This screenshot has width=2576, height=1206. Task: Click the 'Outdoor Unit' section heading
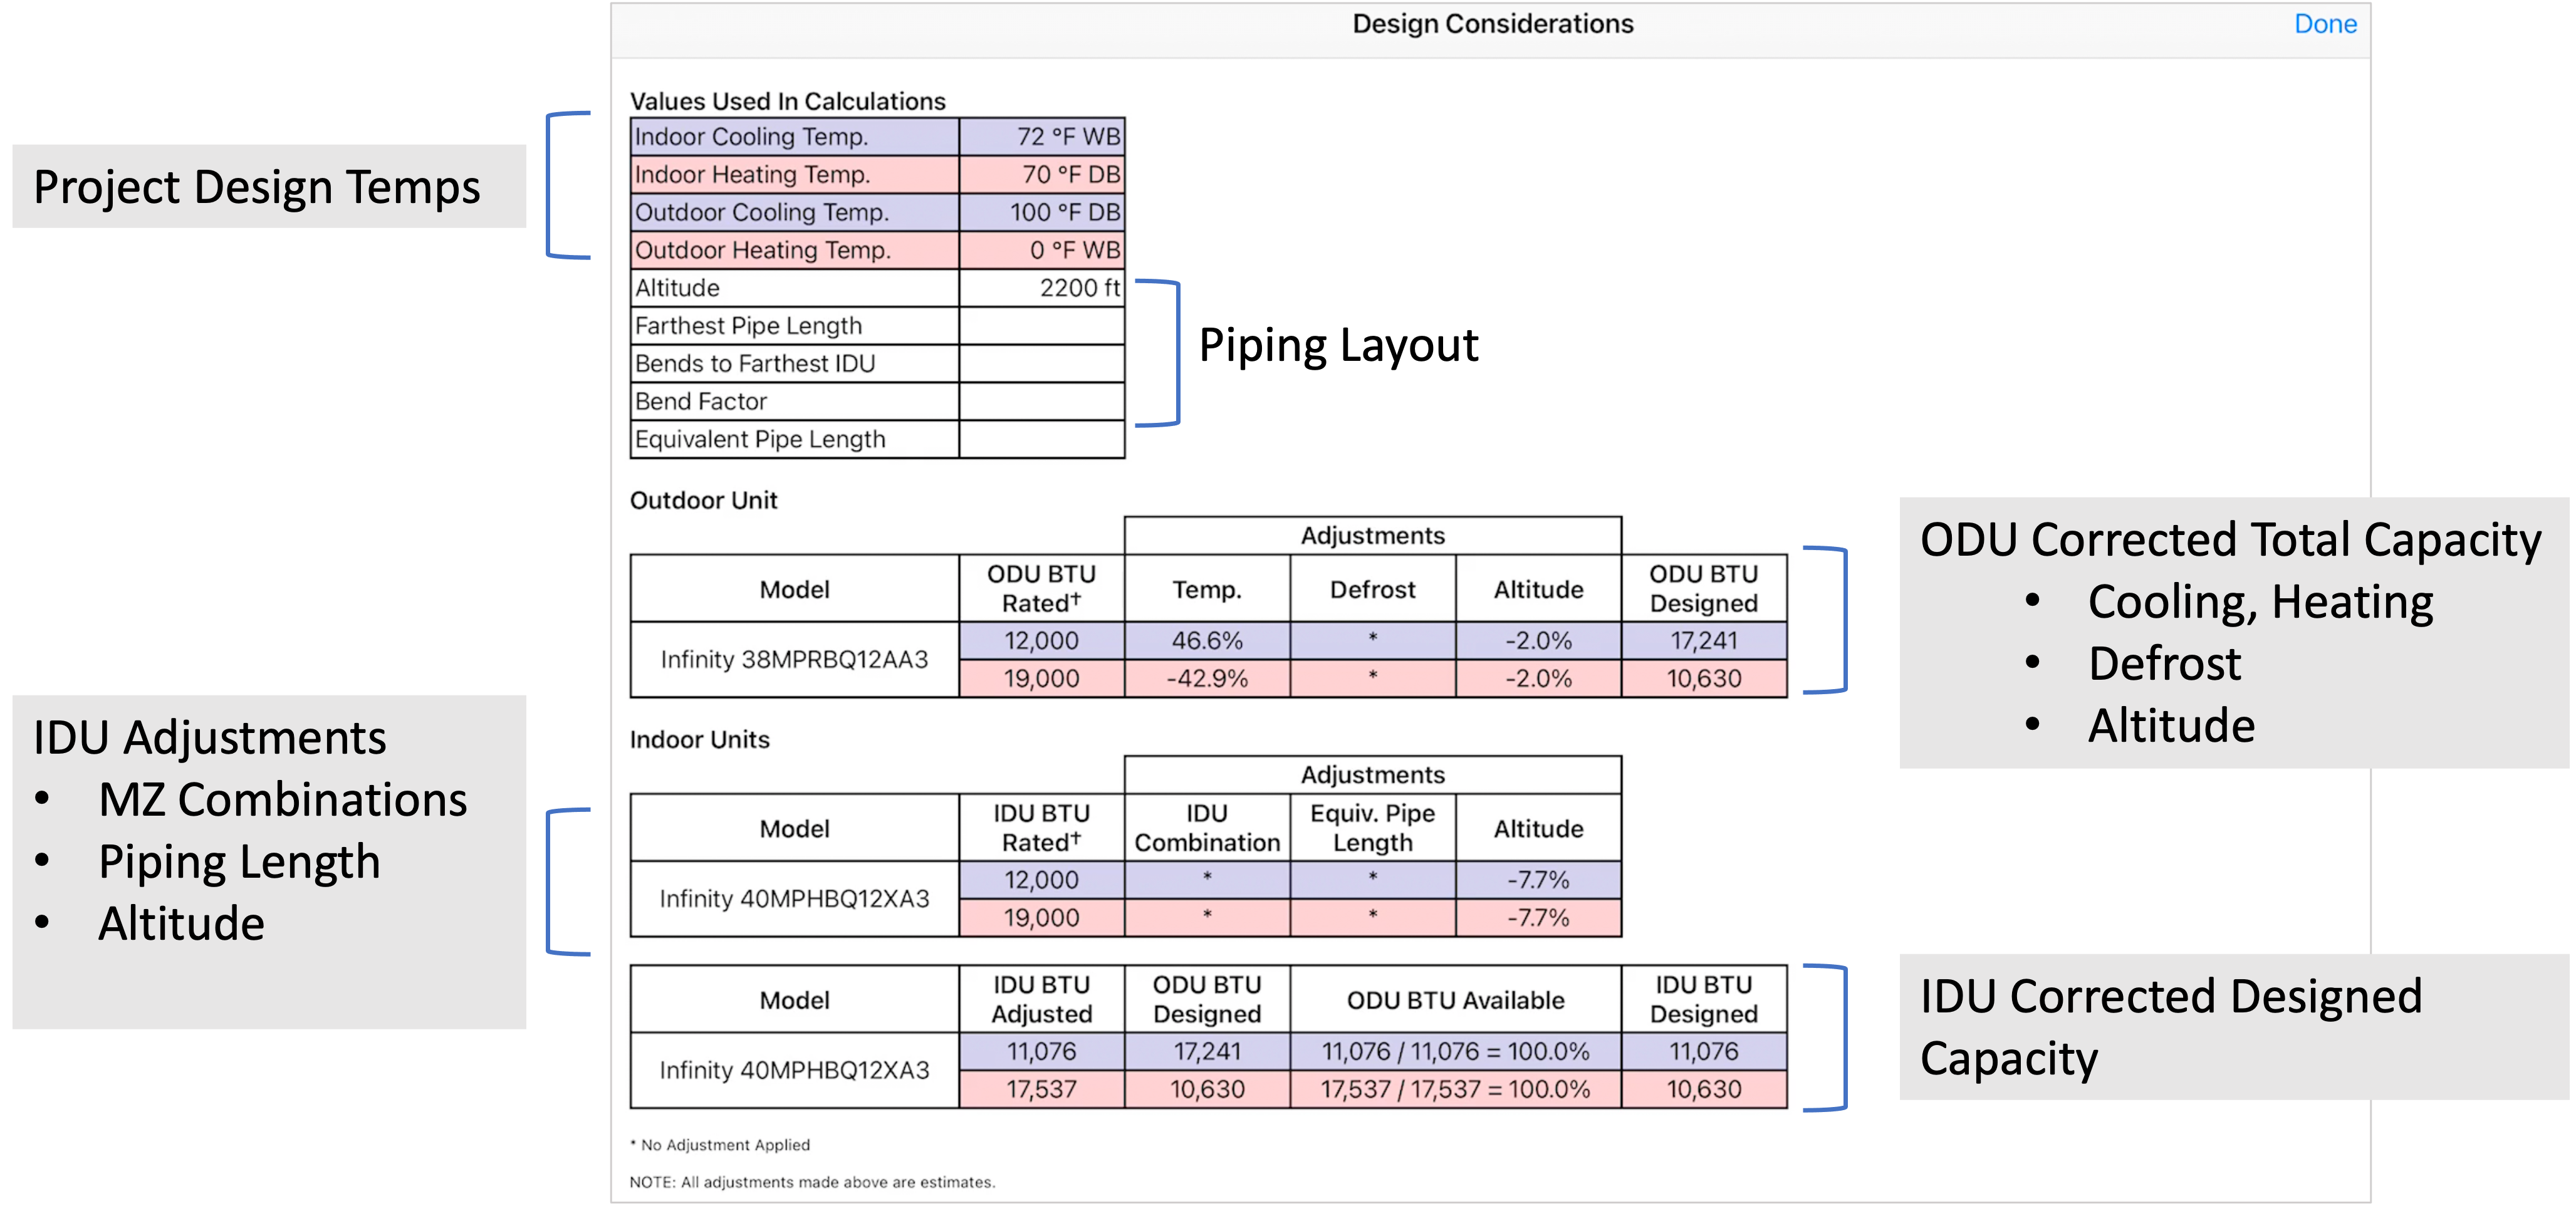703,500
